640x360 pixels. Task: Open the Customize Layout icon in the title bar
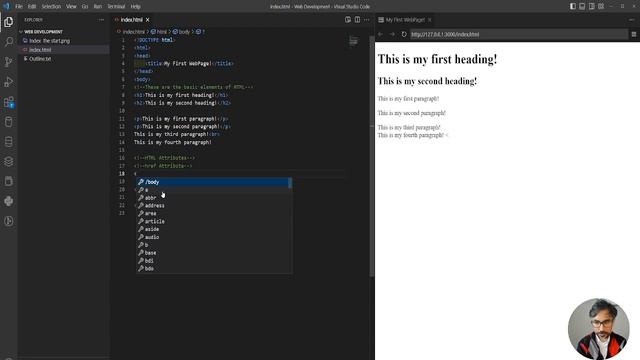(x=601, y=6)
